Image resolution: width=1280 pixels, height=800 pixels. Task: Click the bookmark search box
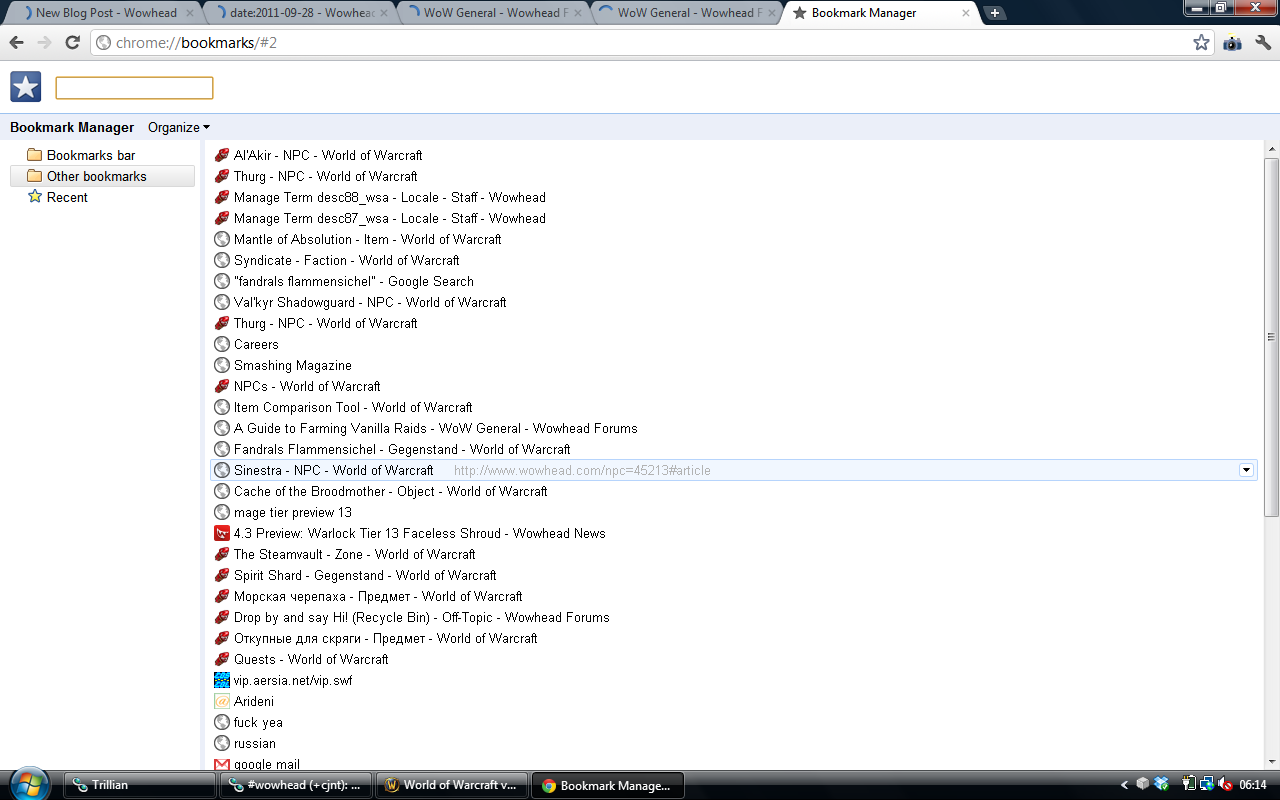(134, 88)
